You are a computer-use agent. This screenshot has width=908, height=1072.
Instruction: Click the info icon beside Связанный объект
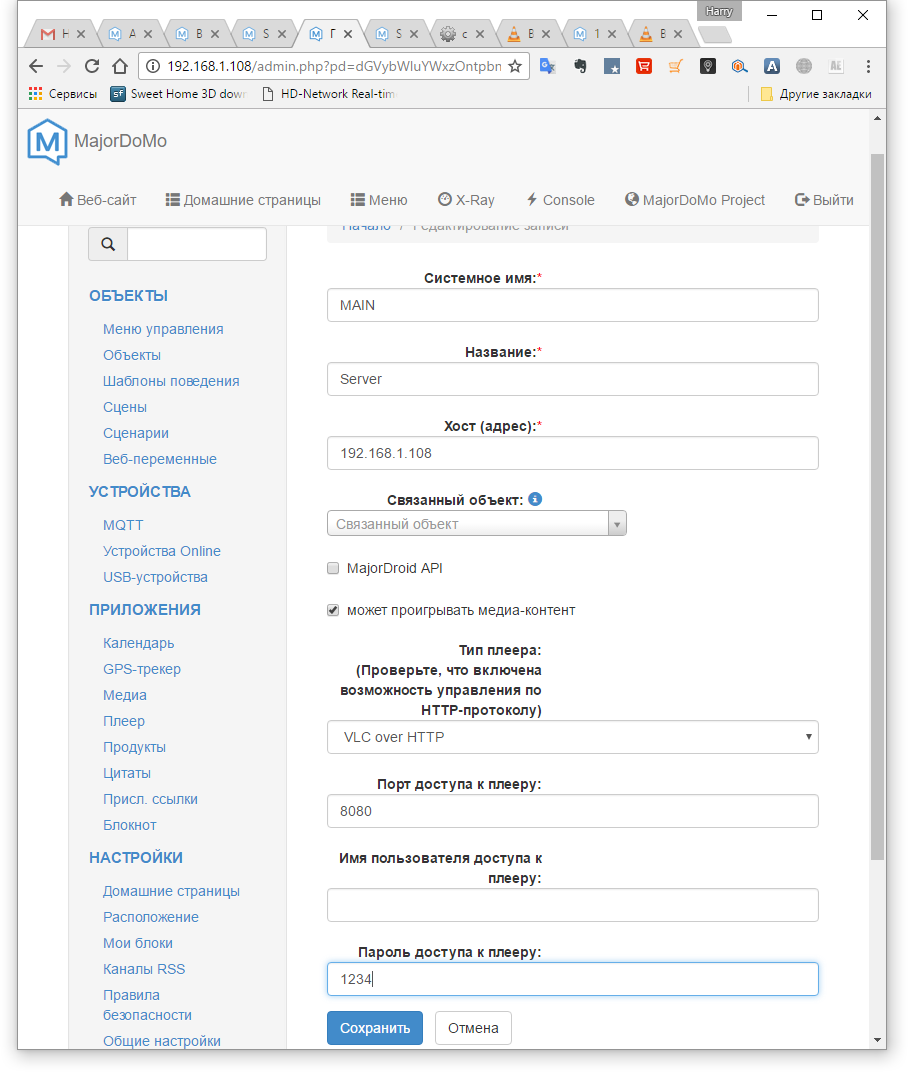coord(535,499)
